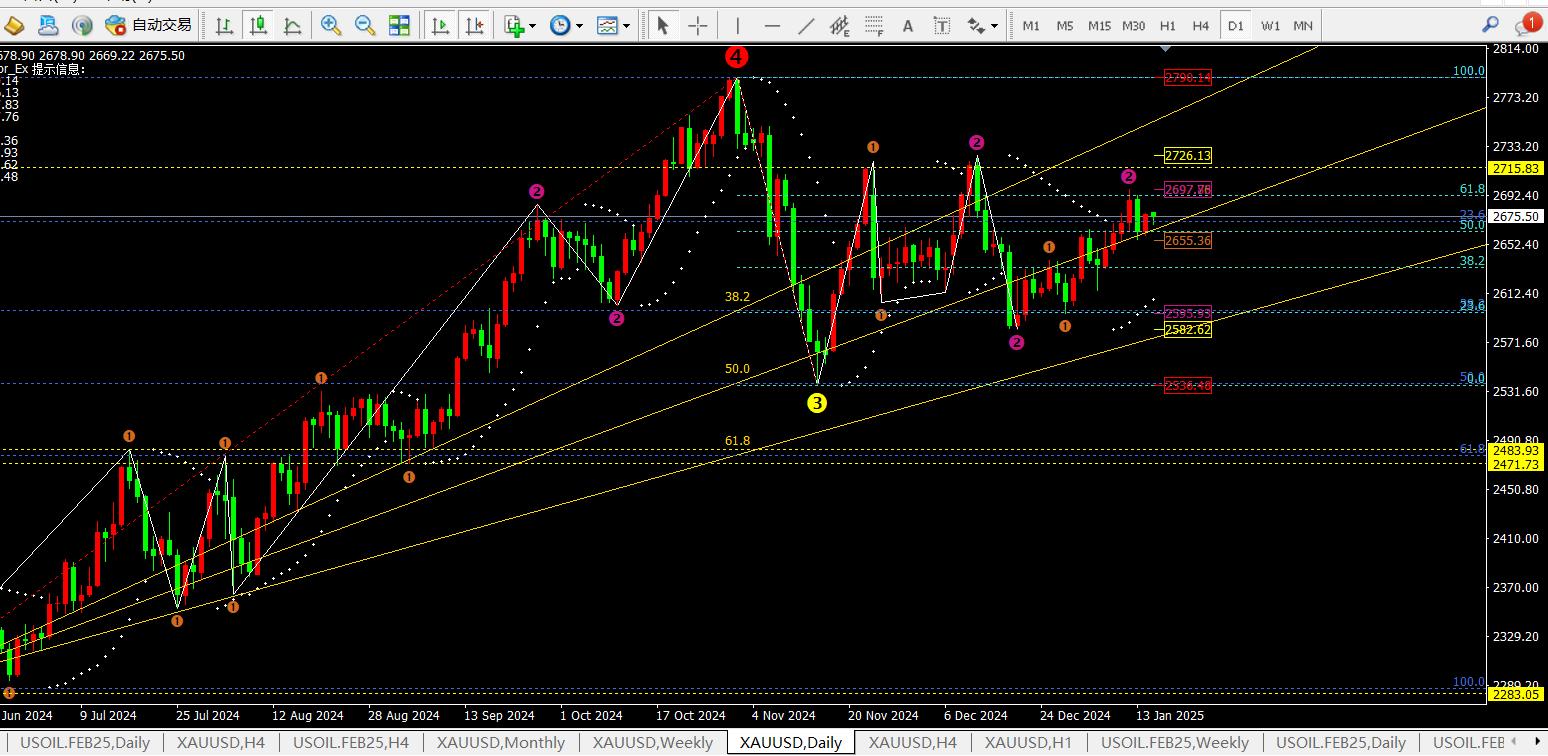The height and width of the screenshot is (756, 1548).
Task: Select the horizontal line drawing tool
Action: point(772,25)
